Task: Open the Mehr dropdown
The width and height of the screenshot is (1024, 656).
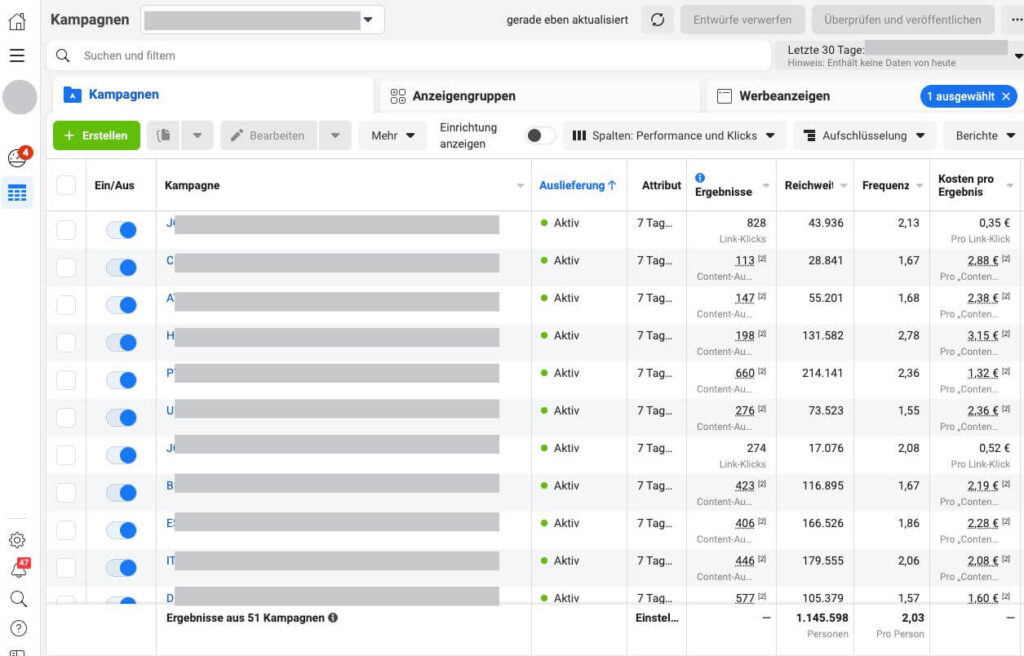Action: (x=392, y=135)
